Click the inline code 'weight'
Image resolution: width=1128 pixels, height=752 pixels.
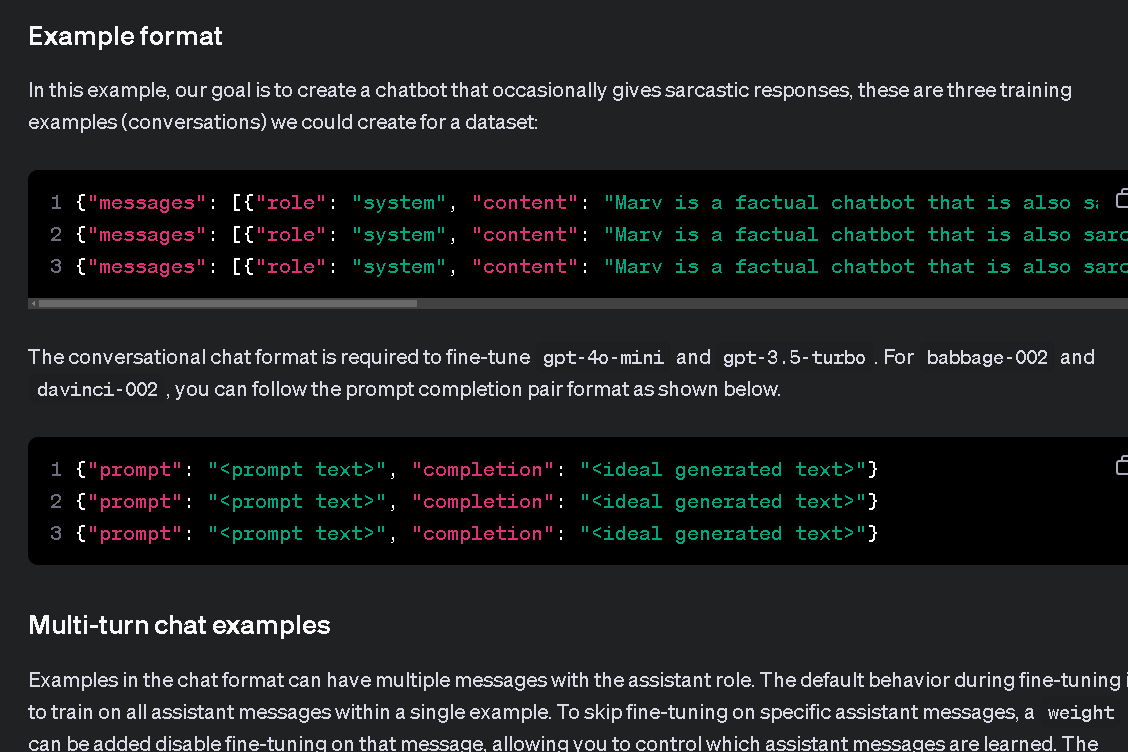(1081, 712)
